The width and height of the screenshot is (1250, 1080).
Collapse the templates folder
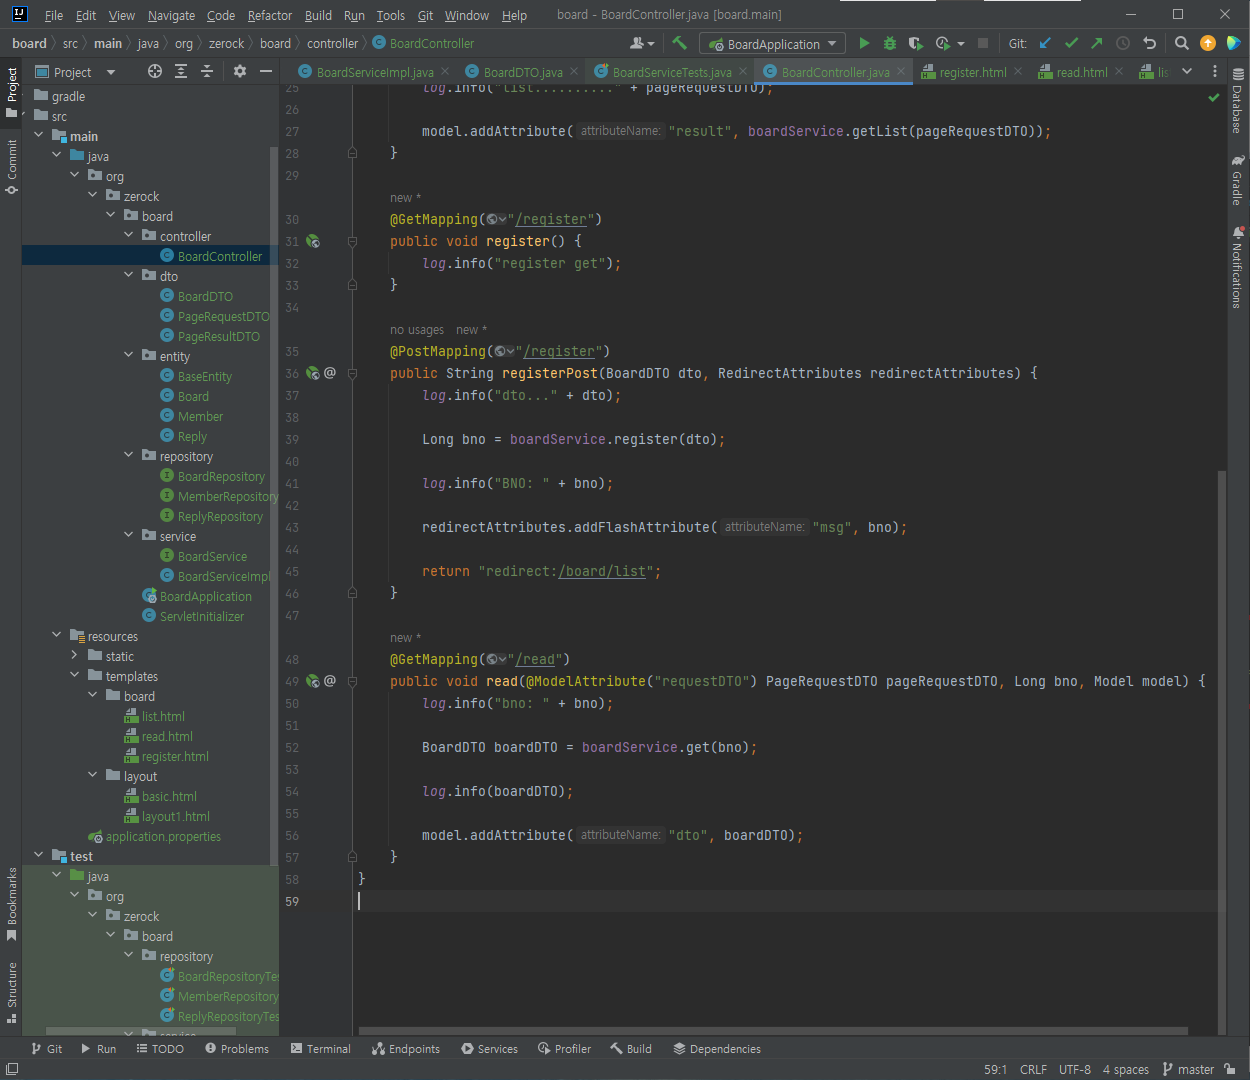coord(75,676)
